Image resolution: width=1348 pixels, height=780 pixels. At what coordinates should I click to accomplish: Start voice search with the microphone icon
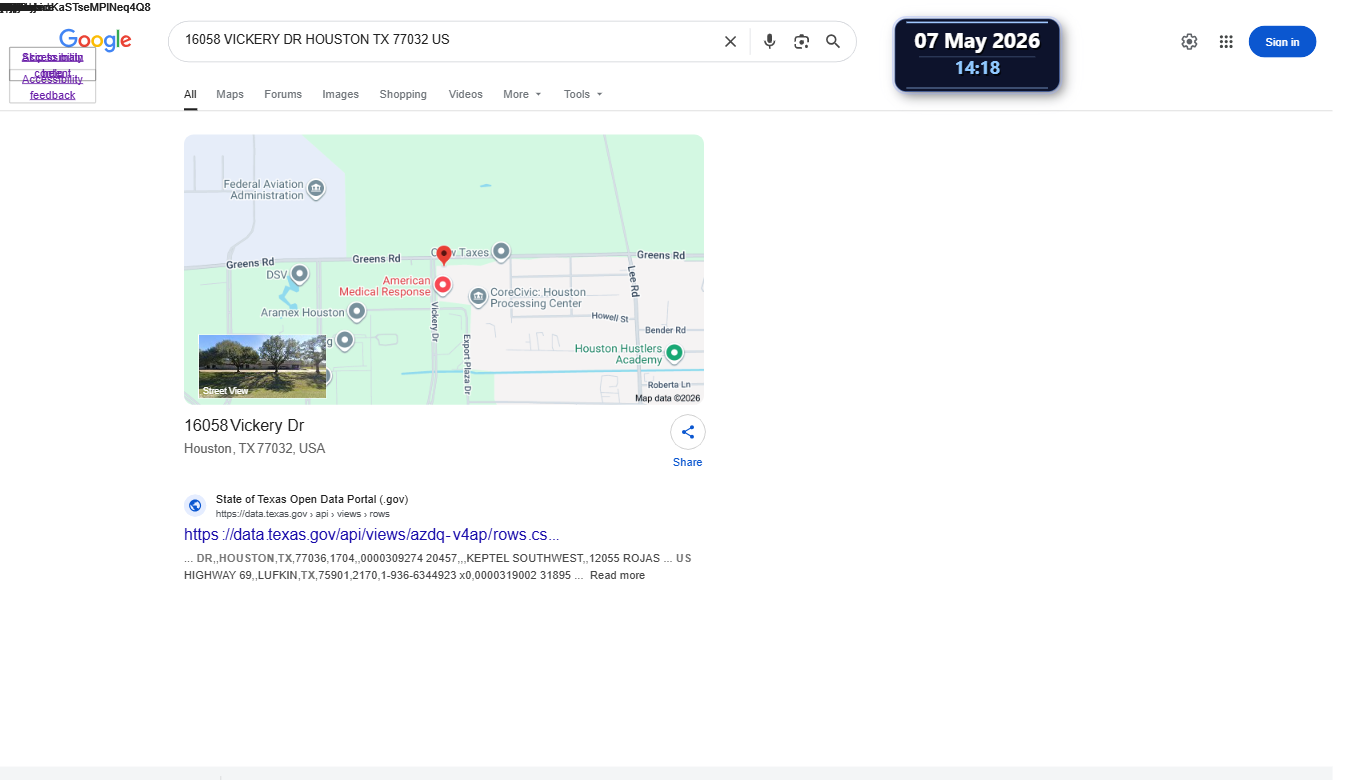(x=769, y=41)
